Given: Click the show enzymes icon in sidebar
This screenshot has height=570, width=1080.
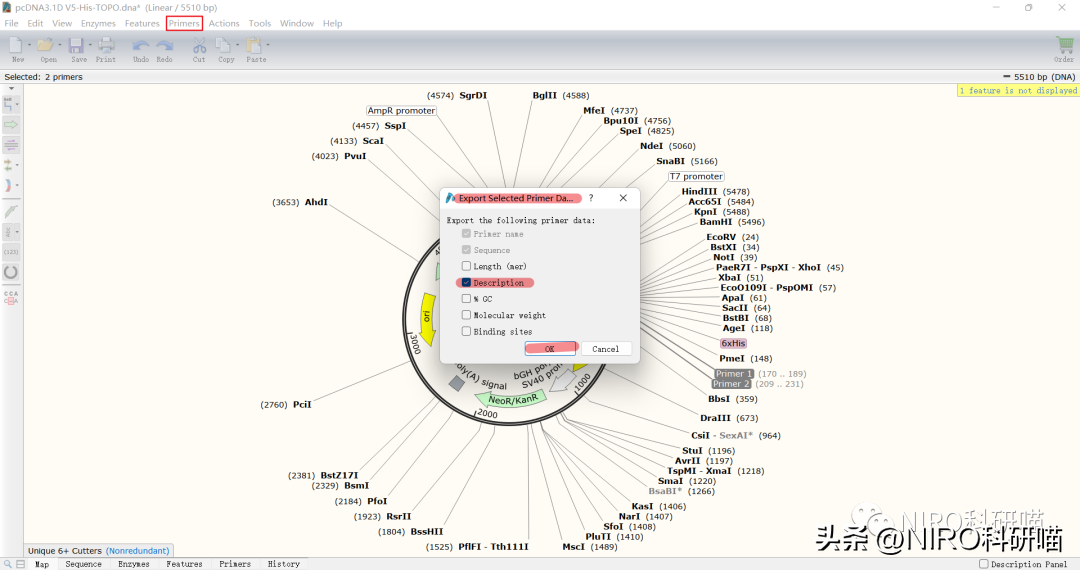Looking at the screenshot, I should point(11,103).
